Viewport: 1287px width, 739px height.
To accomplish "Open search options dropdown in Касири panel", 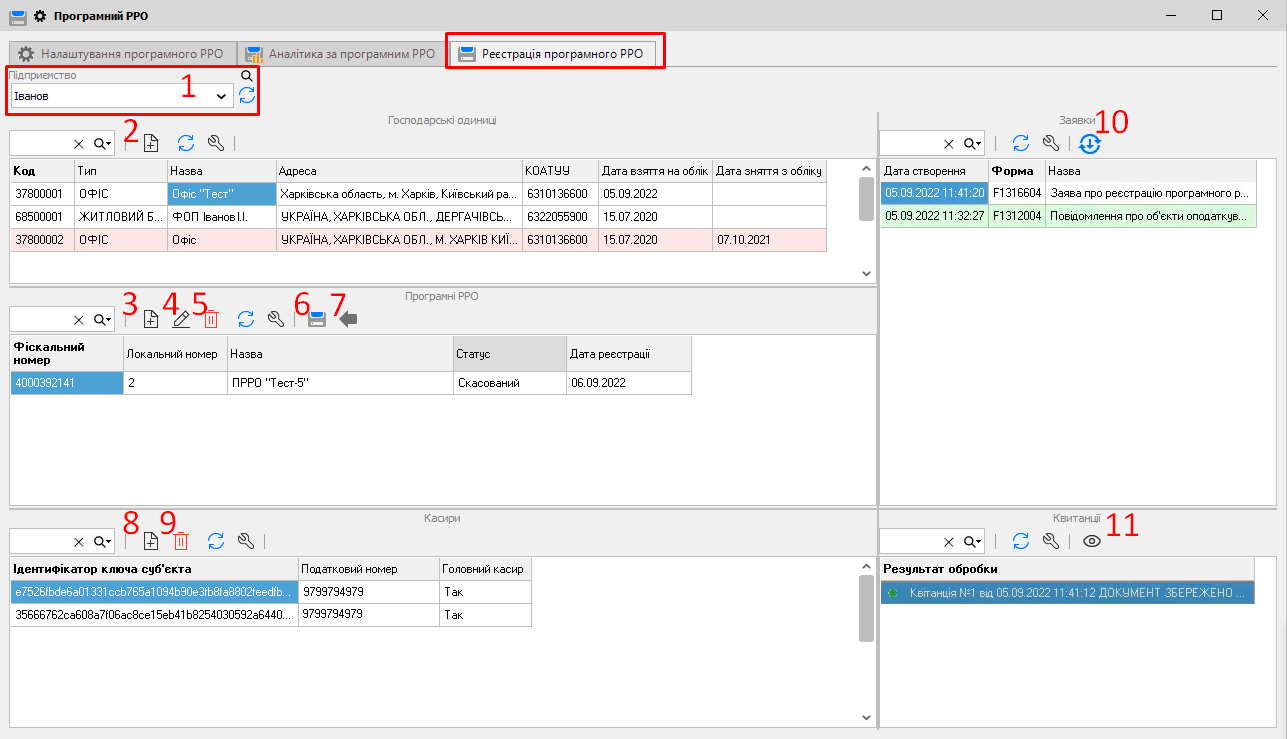I will click(102, 541).
